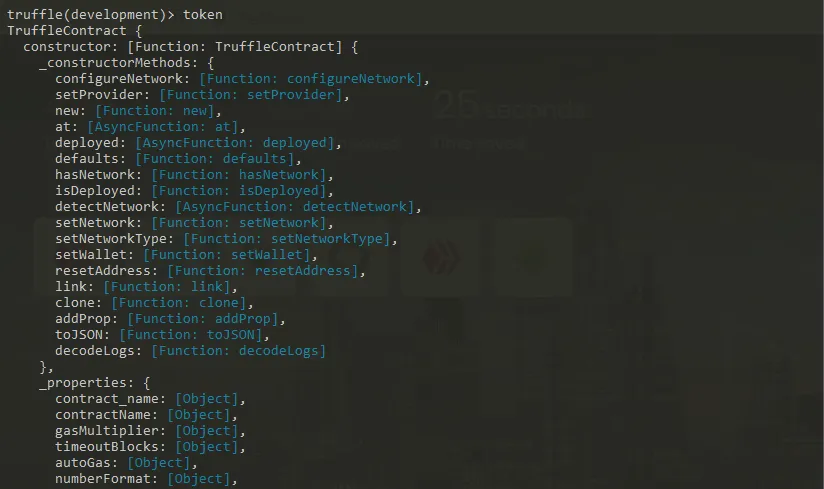Click the 'contract_name:' key
The width and height of the screenshot is (824, 489).
coord(110,399)
